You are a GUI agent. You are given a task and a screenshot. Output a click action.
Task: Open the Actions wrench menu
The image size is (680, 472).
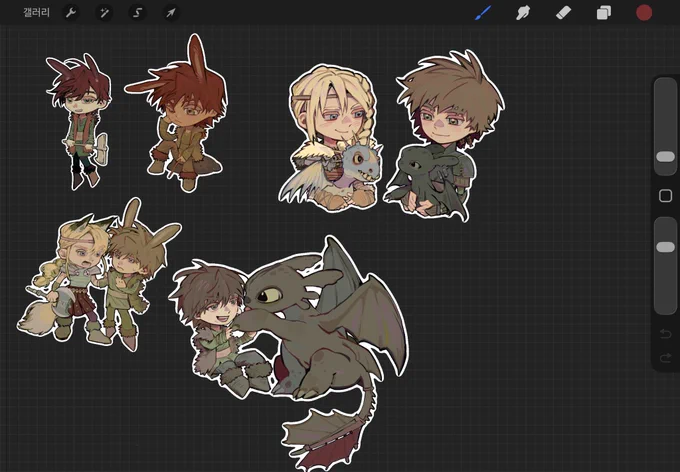(71, 13)
